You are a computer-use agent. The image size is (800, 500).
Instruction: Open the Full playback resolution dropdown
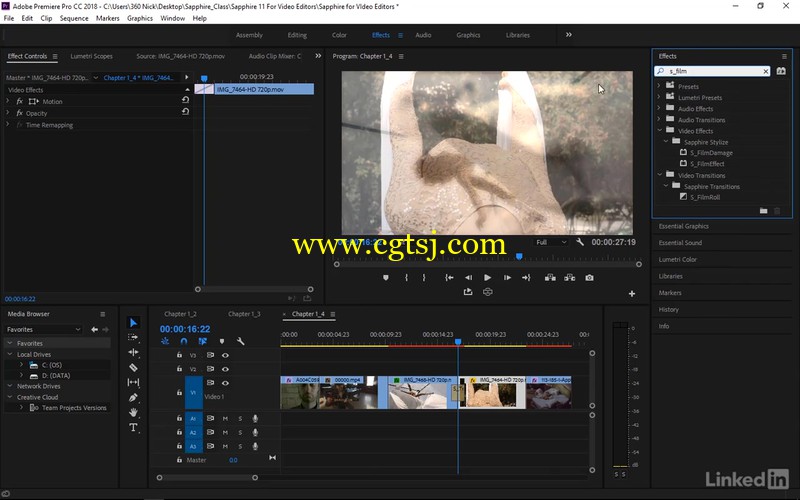pos(551,242)
